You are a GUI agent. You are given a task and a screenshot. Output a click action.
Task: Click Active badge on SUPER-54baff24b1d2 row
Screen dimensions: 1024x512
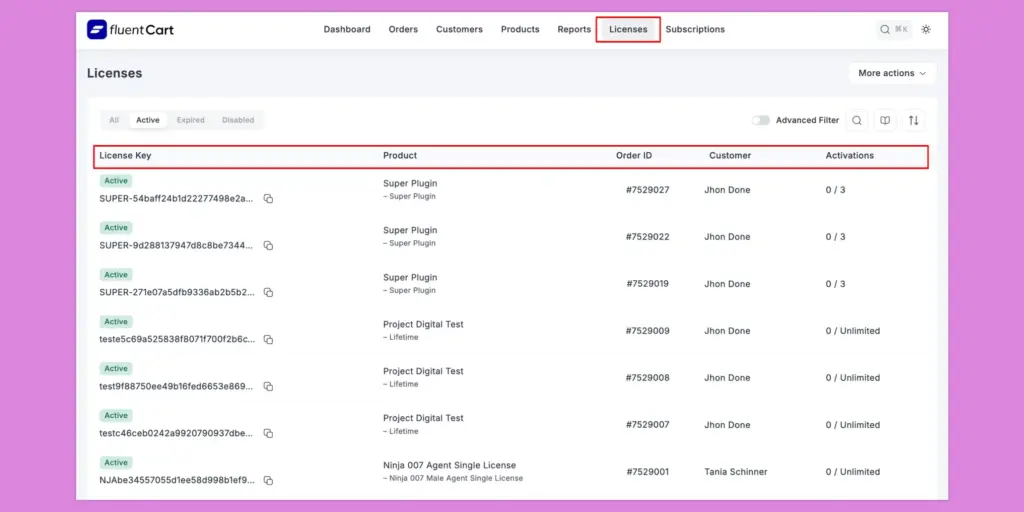116,181
